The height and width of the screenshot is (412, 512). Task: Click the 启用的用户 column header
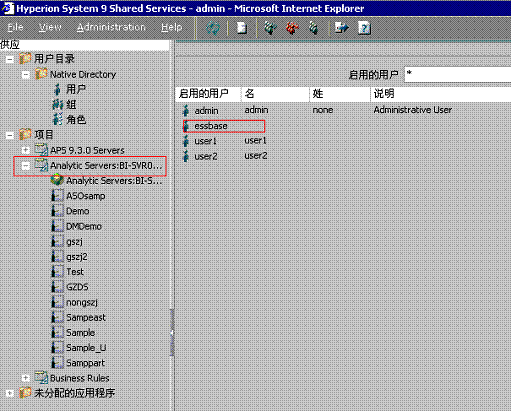(x=208, y=94)
